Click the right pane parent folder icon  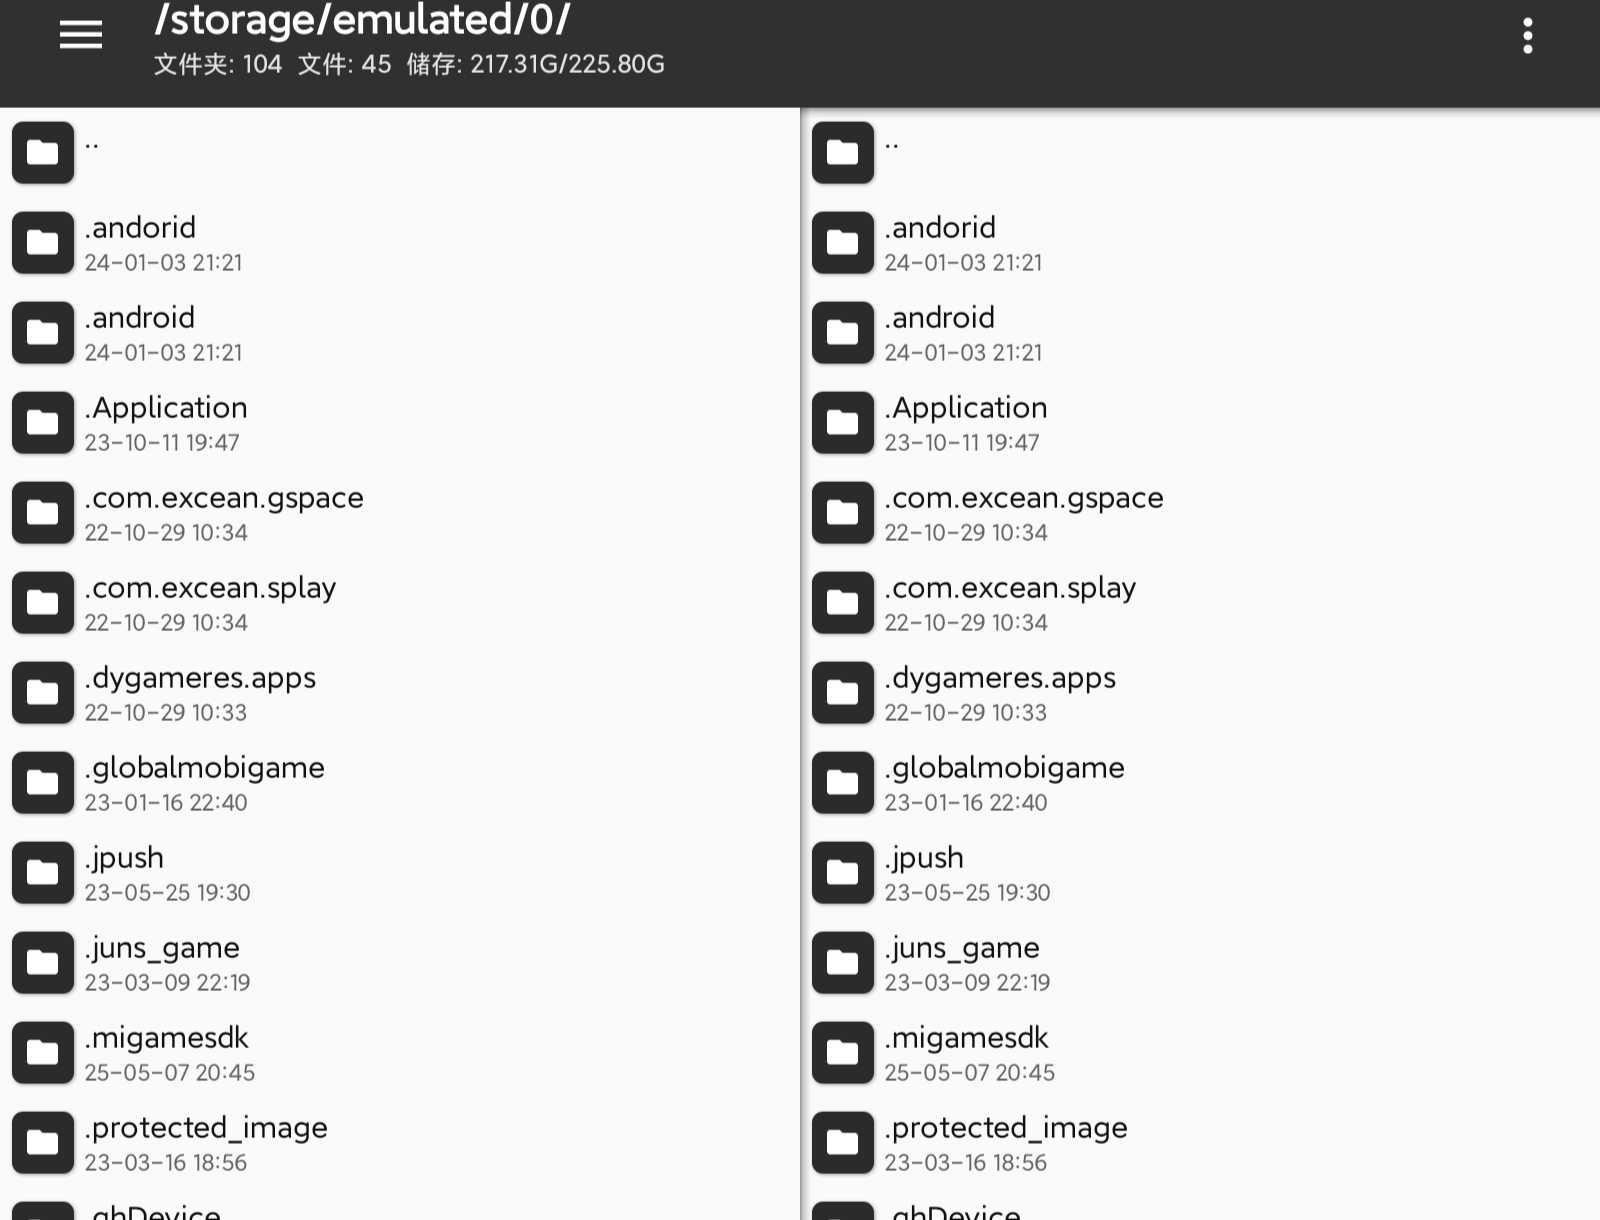point(843,153)
